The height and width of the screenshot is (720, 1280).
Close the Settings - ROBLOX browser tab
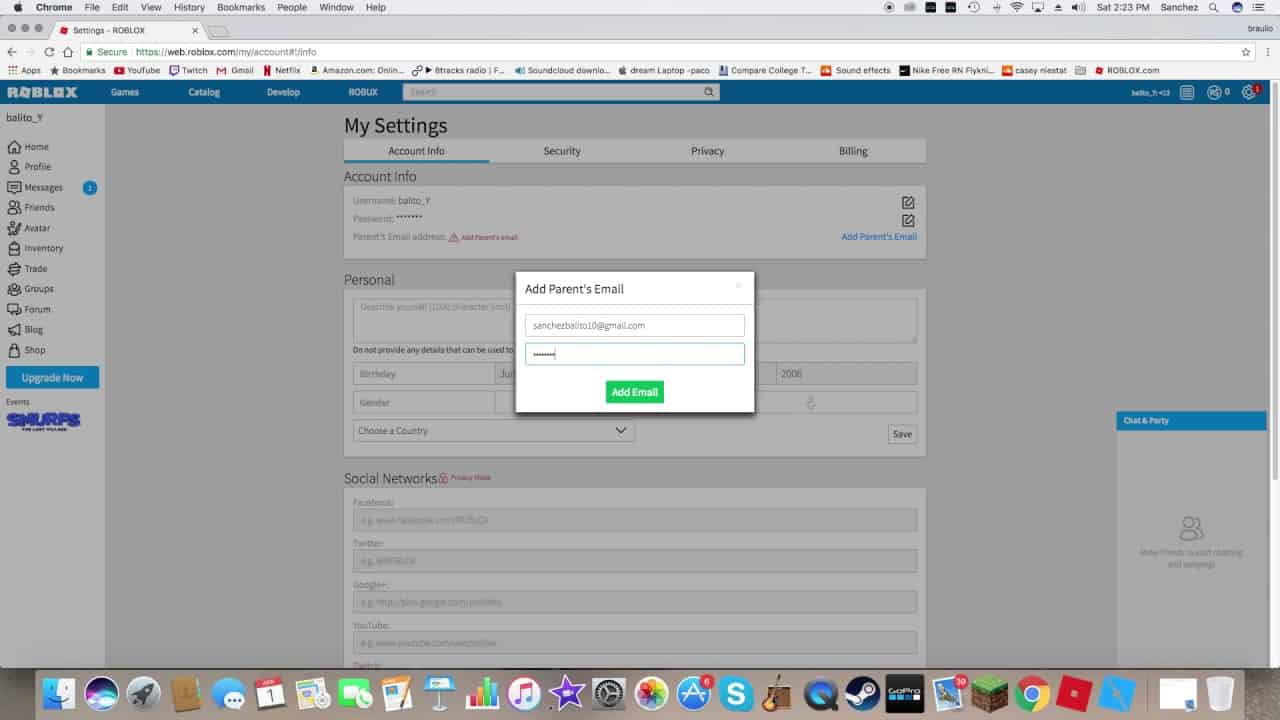(x=195, y=30)
